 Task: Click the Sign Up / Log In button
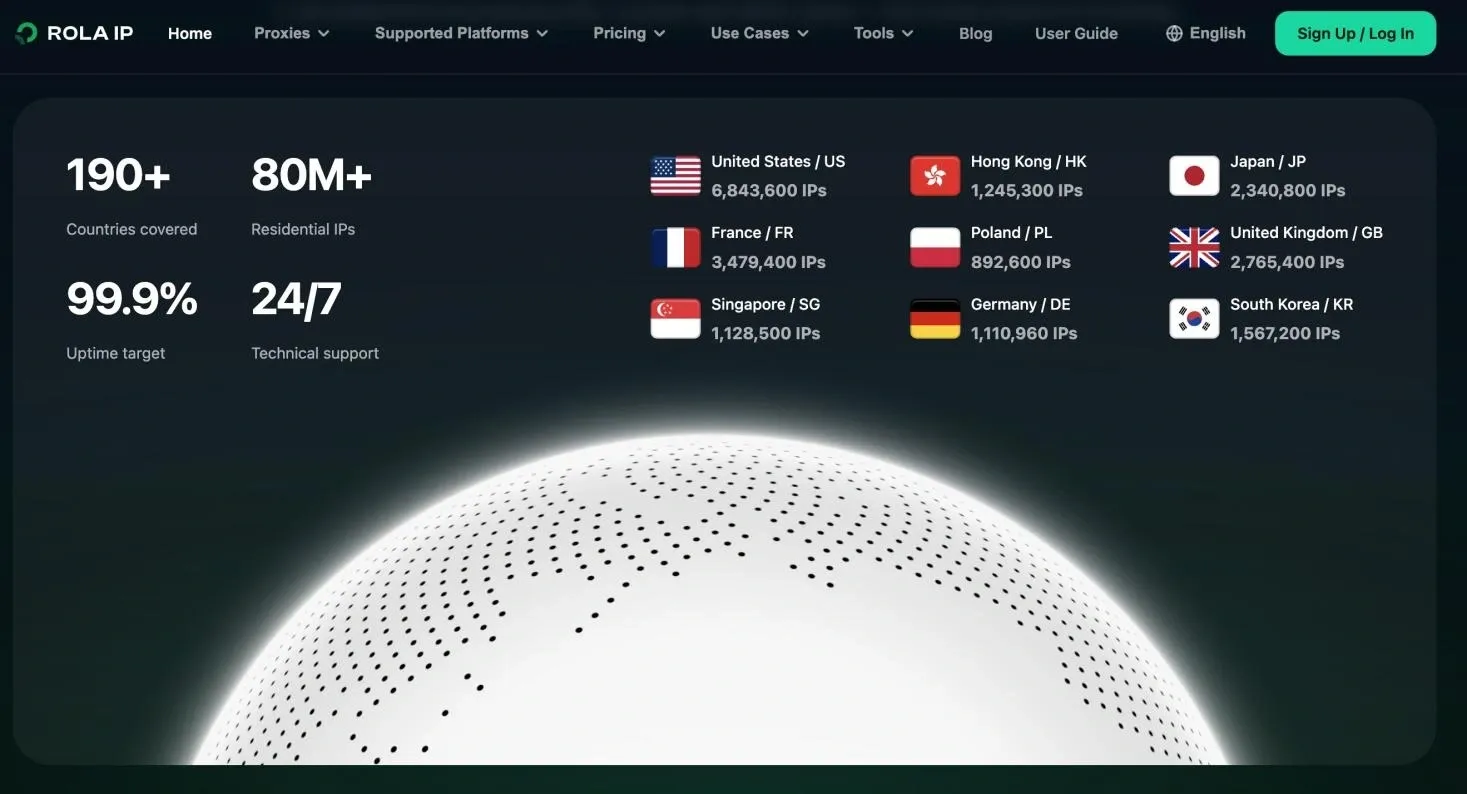click(1355, 33)
